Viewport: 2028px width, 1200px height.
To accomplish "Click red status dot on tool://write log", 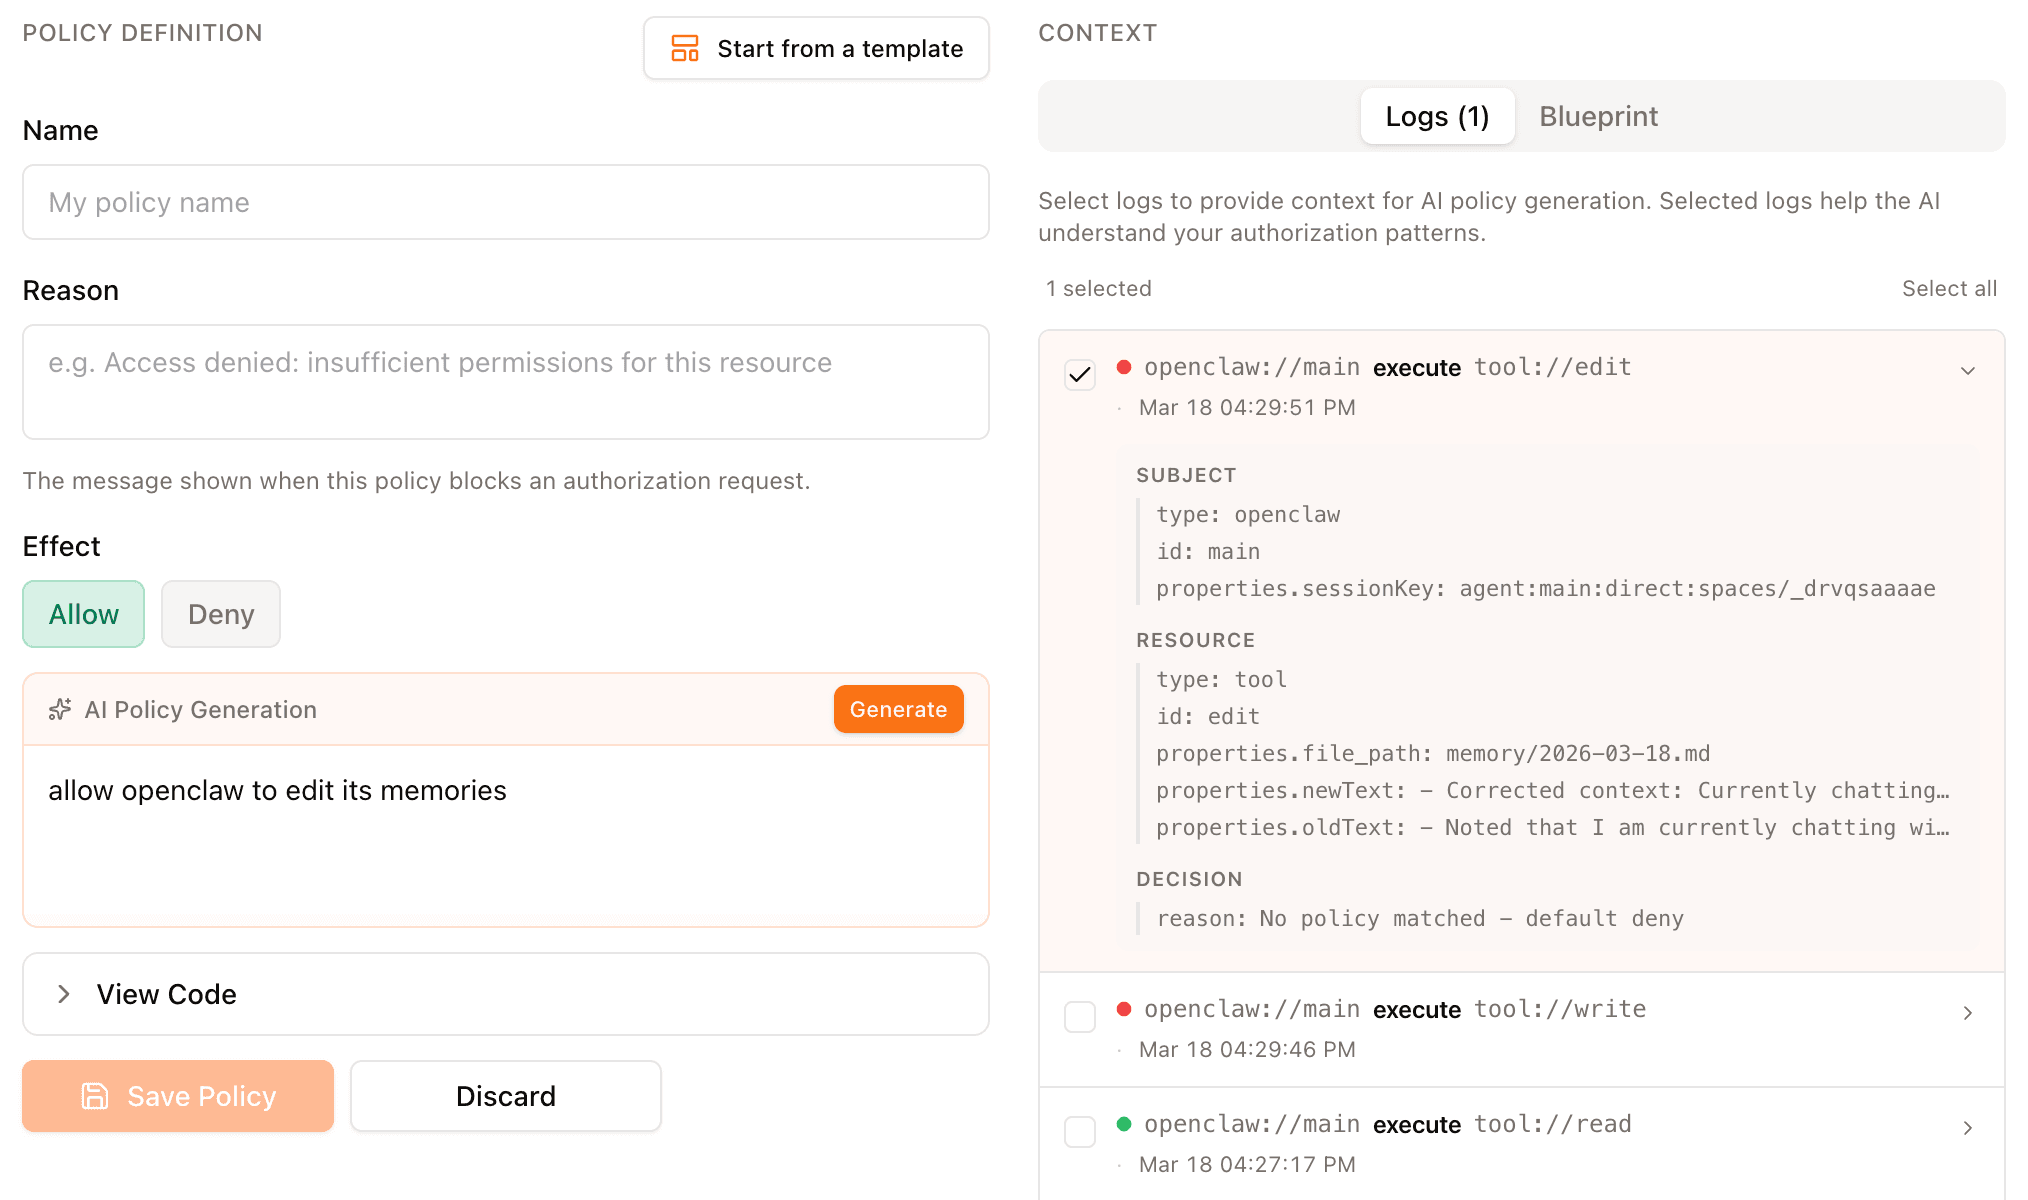I will [1124, 1009].
